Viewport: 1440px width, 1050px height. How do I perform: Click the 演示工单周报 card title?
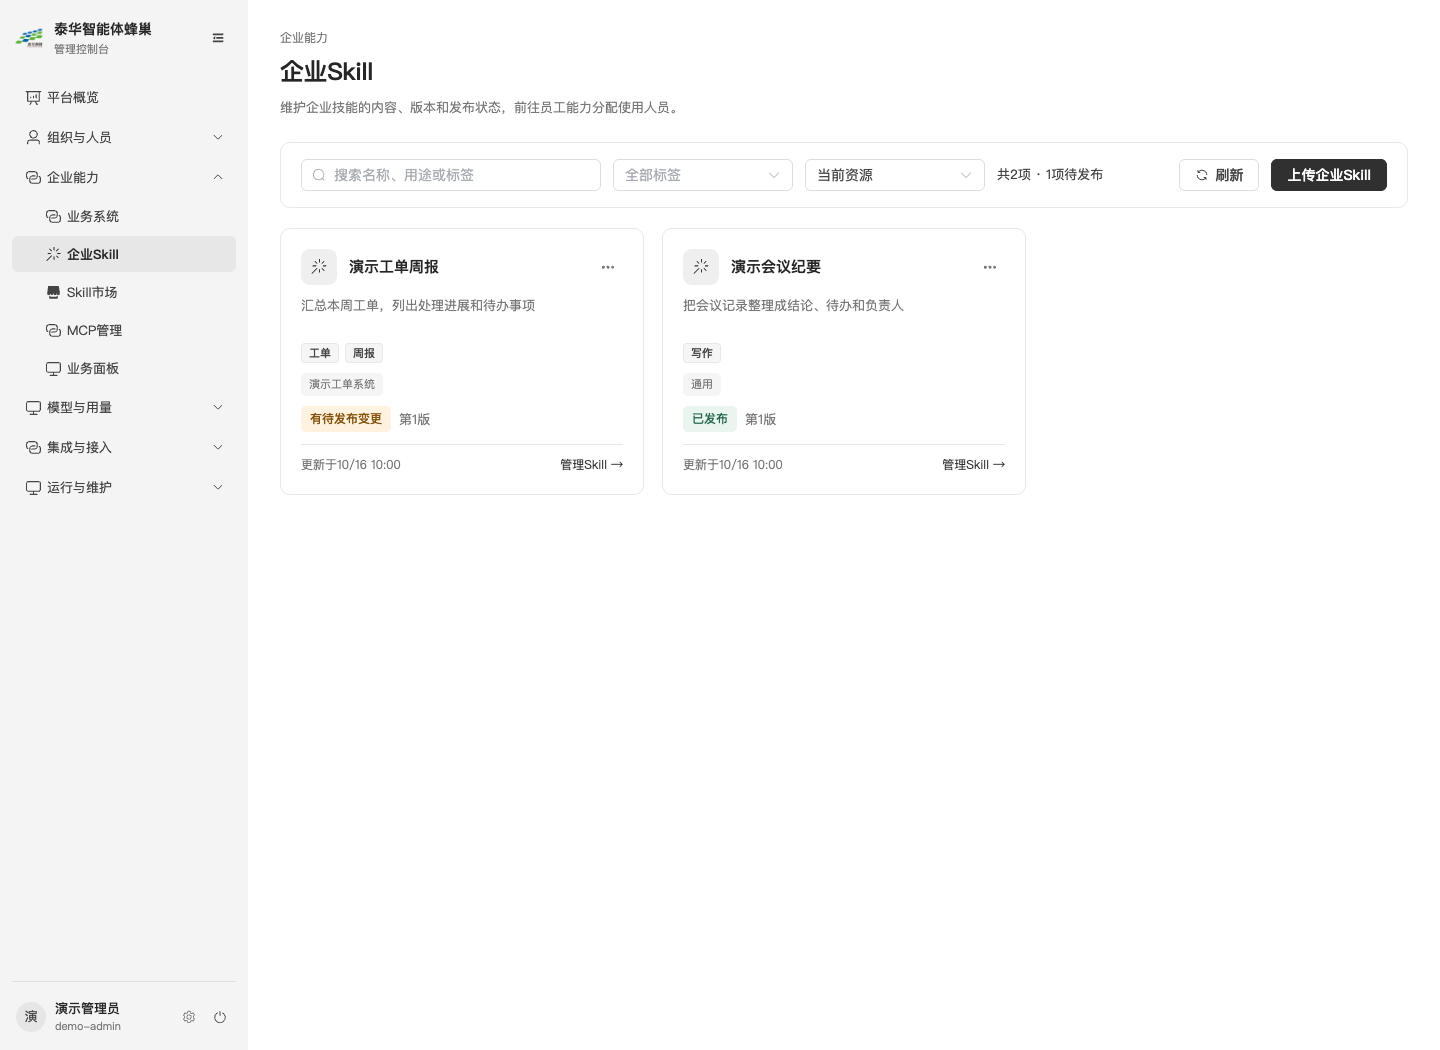[x=394, y=267]
